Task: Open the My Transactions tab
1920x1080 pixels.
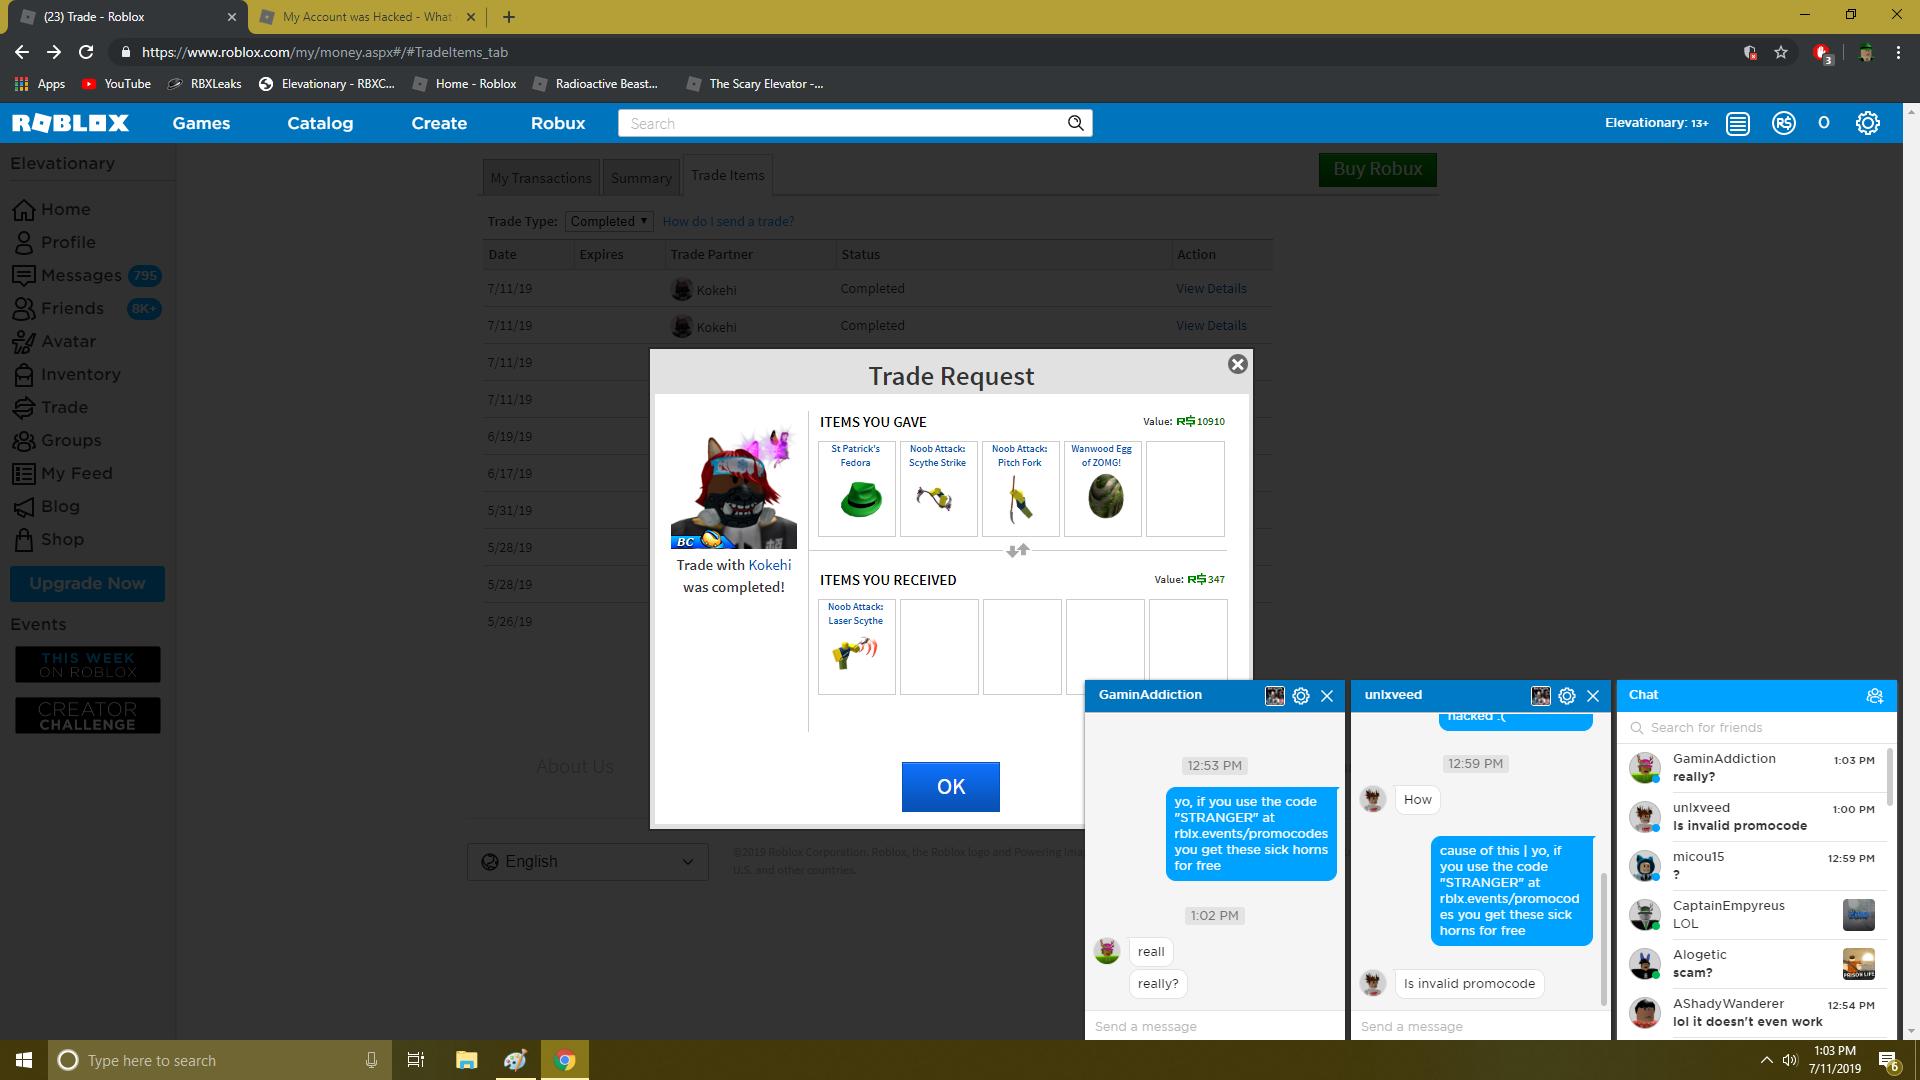Action: point(541,178)
